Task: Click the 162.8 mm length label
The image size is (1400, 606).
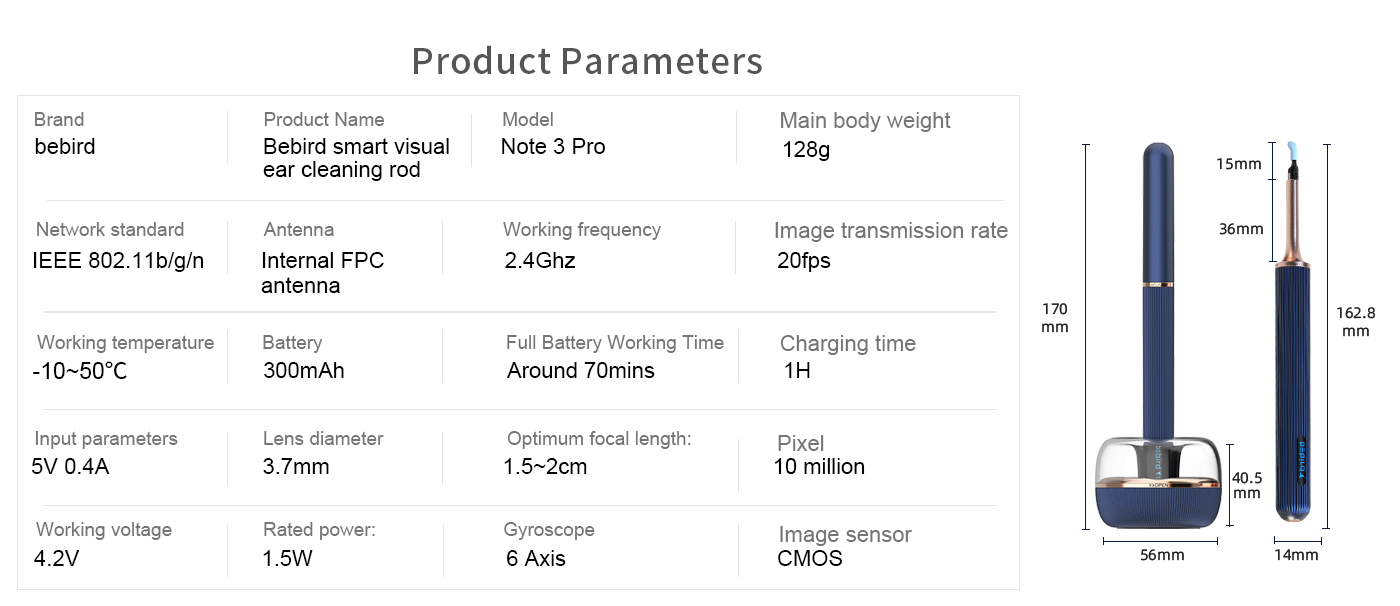Action: point(1356,321)
